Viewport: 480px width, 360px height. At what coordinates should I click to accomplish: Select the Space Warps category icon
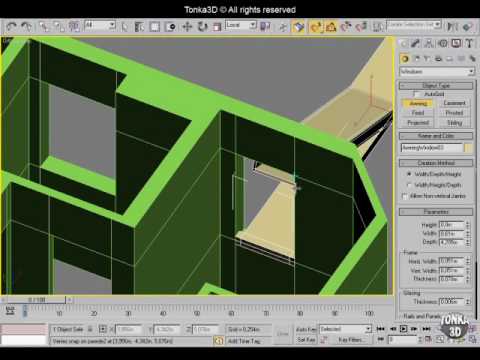tap(461, 59)
